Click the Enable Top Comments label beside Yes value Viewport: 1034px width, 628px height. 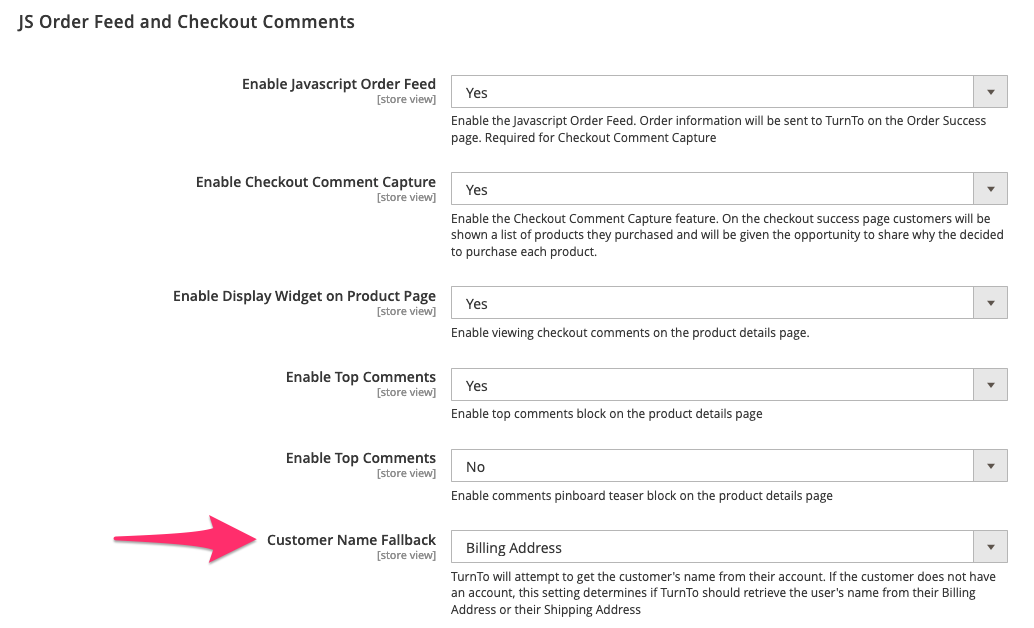pos(360,377)
